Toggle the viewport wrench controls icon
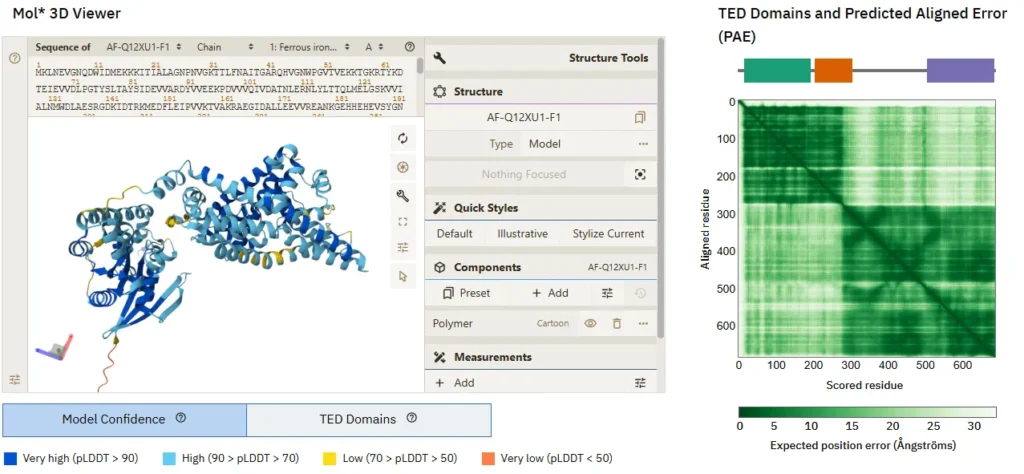 click(x=403, y=195)
